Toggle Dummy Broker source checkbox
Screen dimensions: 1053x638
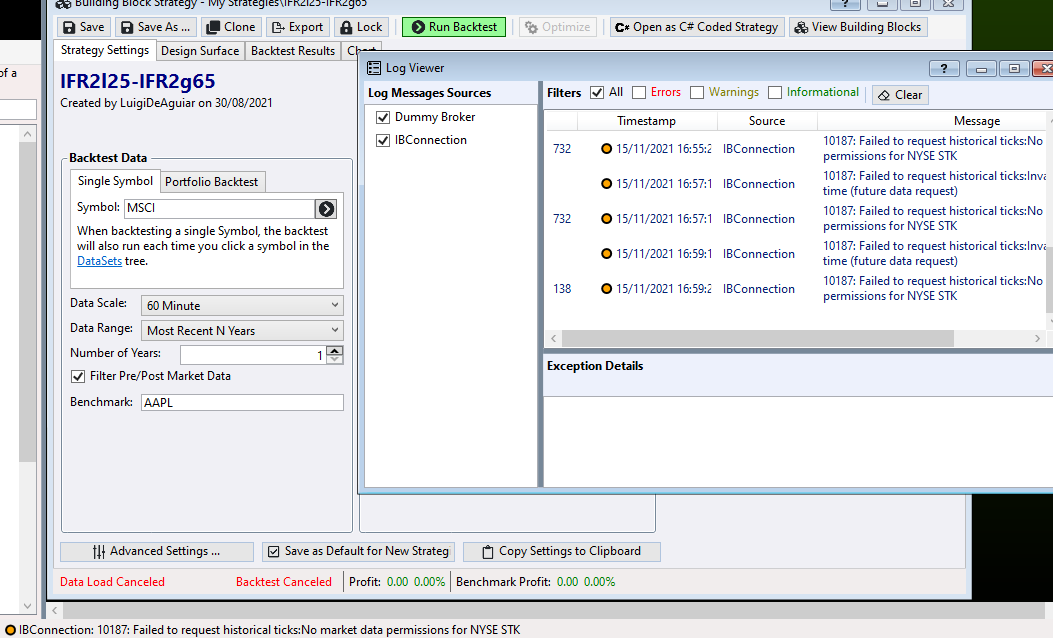click(383, 118)
